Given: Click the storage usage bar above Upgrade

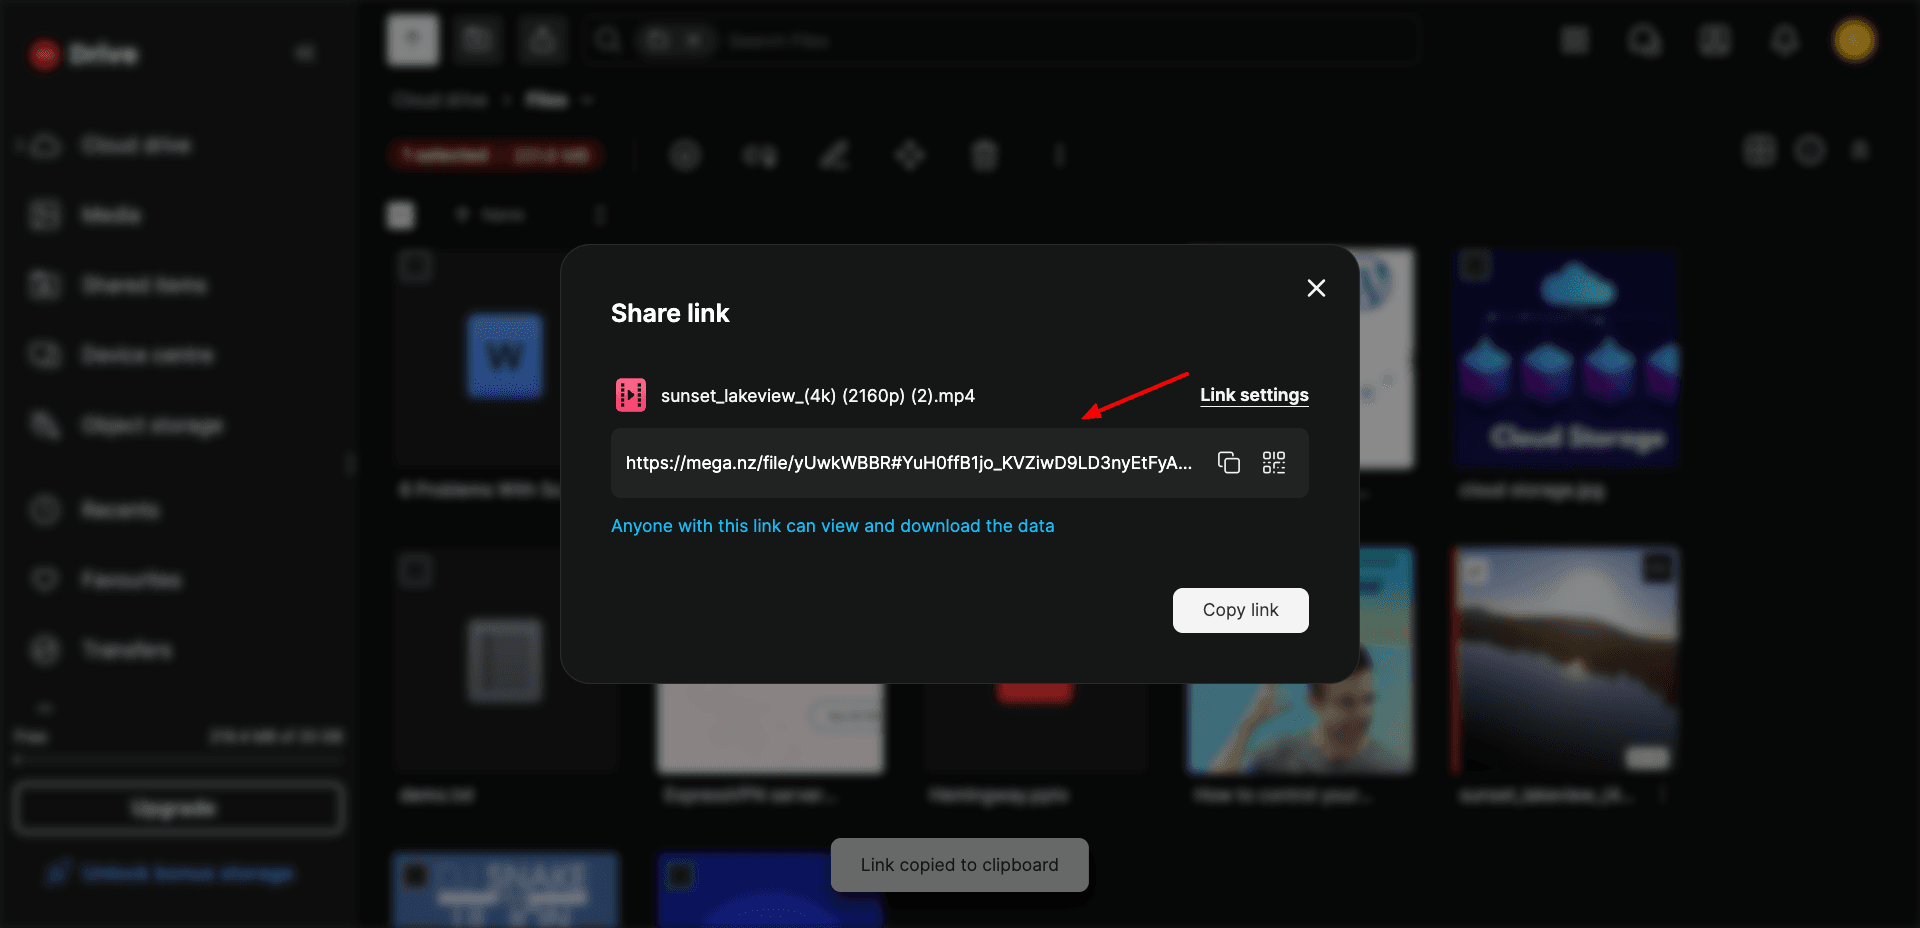Looking at the screenshot, I should (178, 760).
